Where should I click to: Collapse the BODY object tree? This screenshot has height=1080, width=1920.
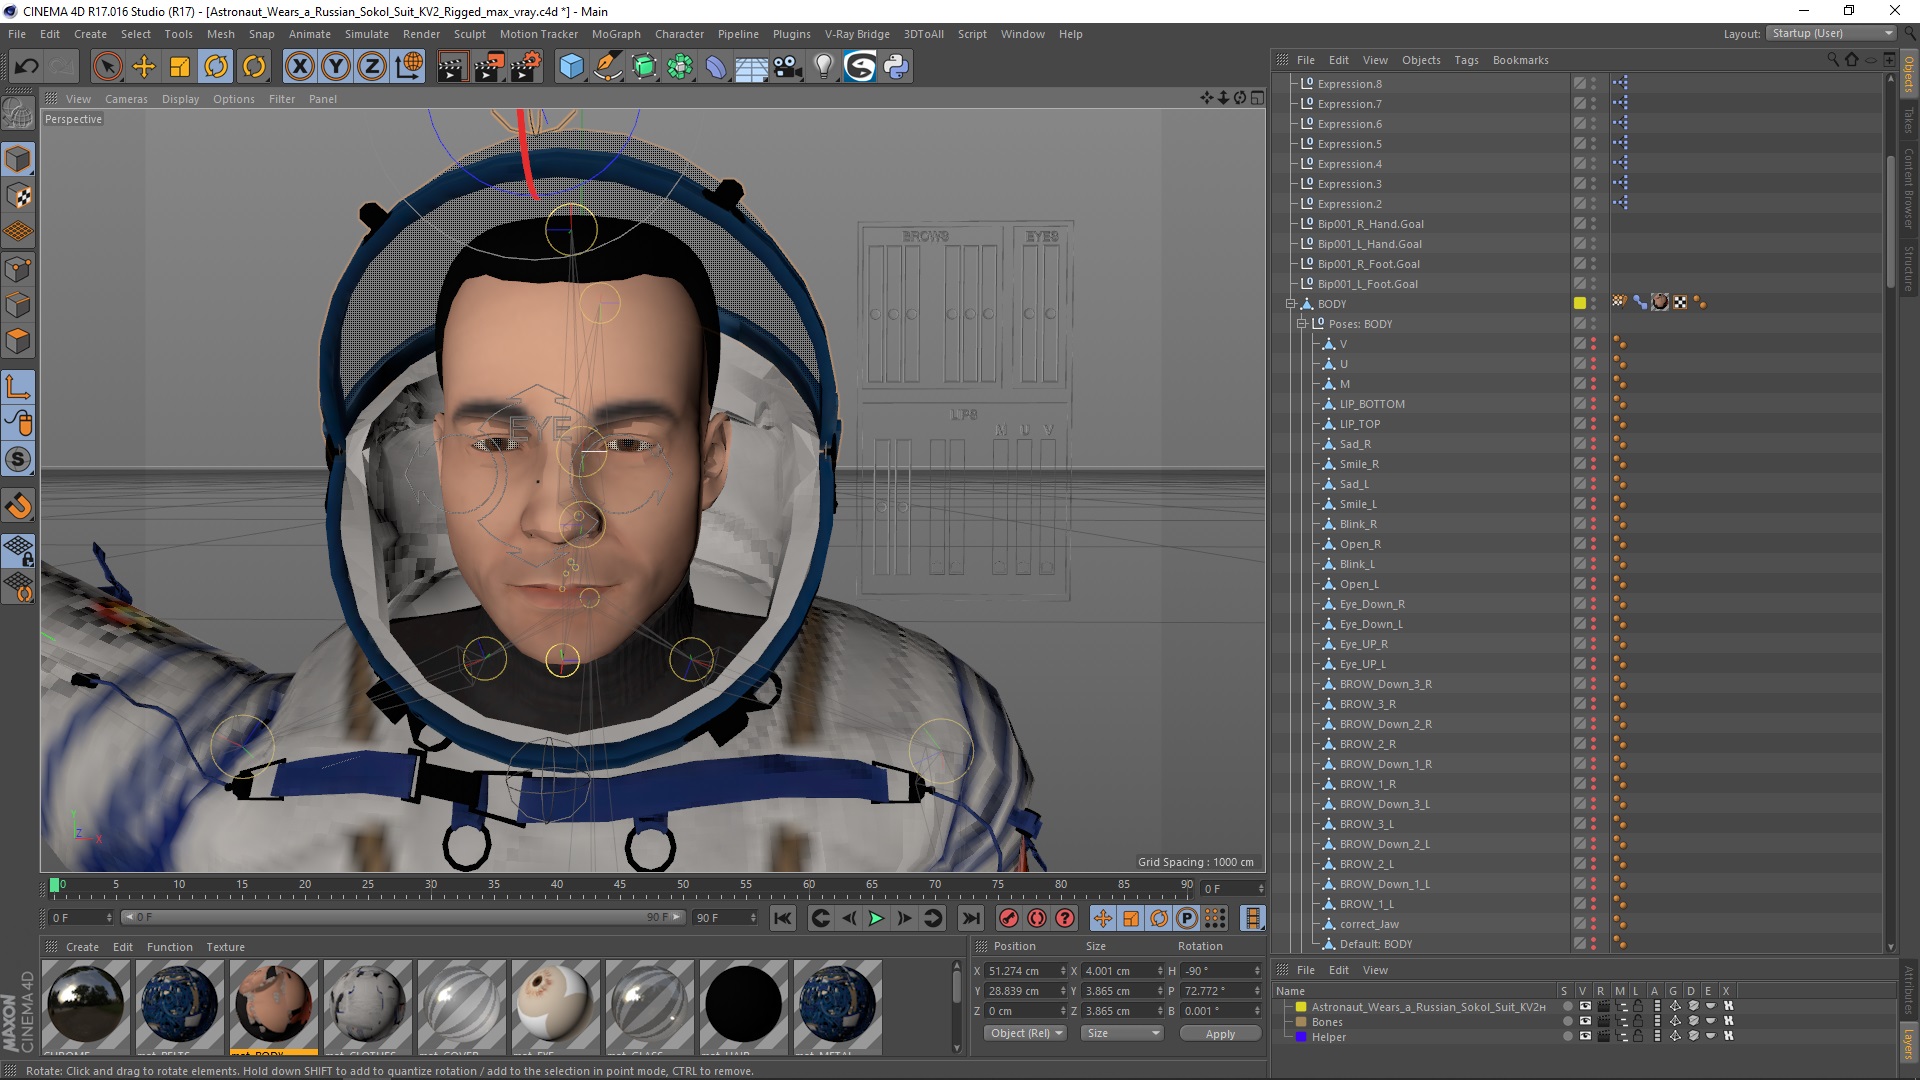1290,304
